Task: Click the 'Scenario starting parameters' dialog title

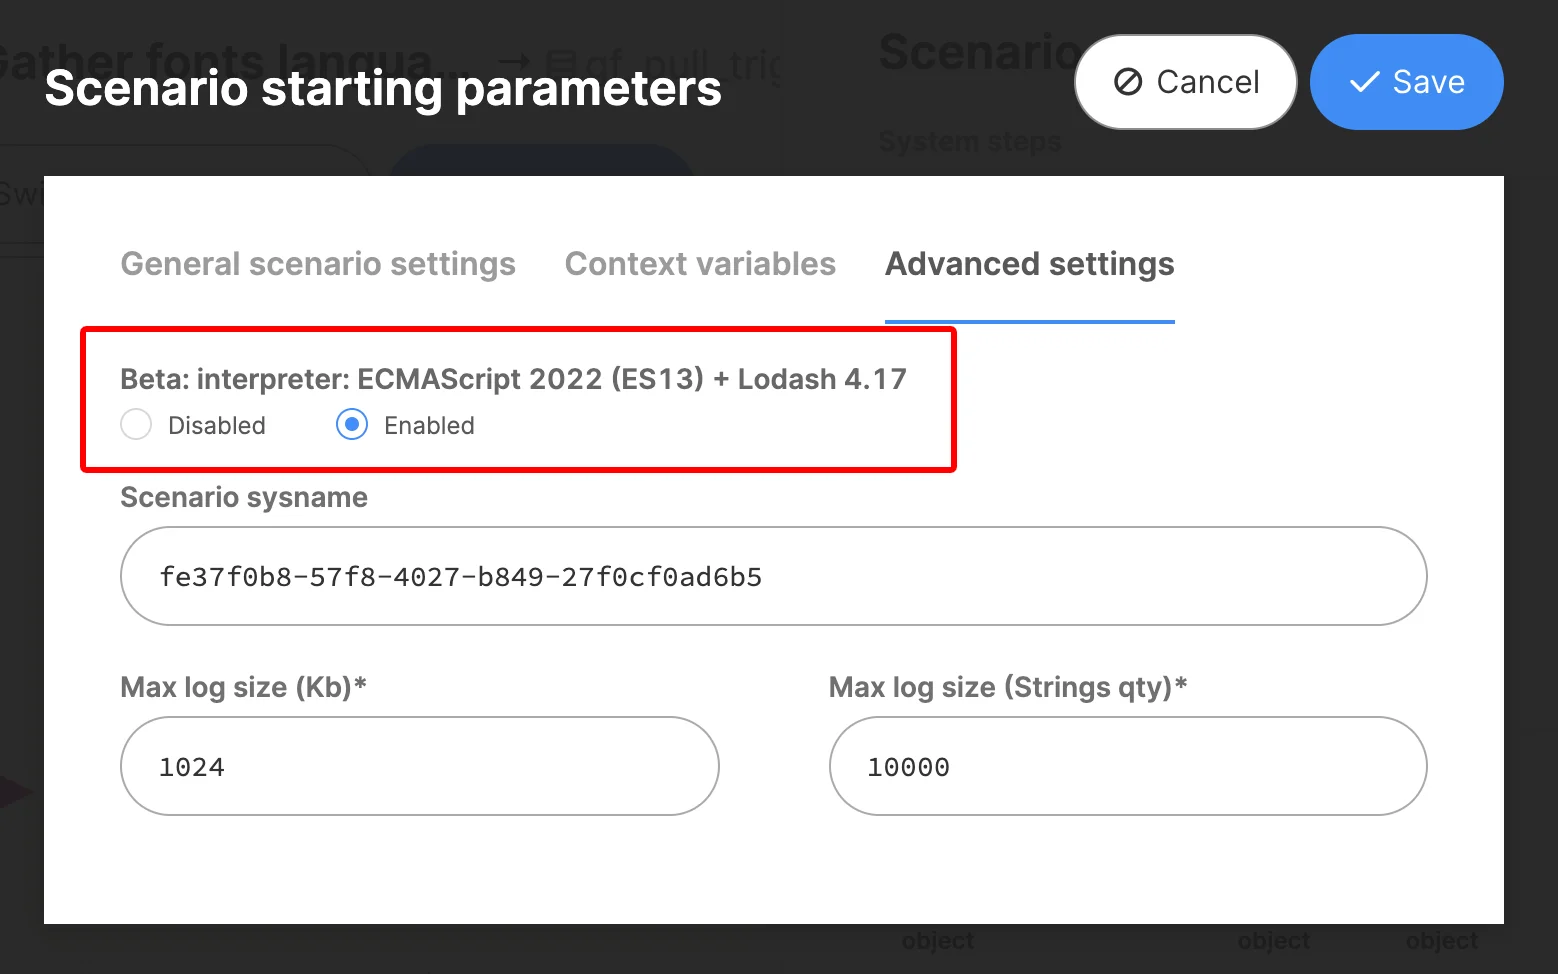Action: (x=383, y=88)
